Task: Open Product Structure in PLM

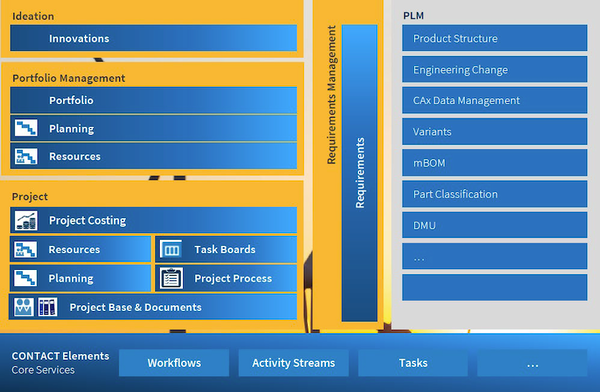Action: click(494, 38)
